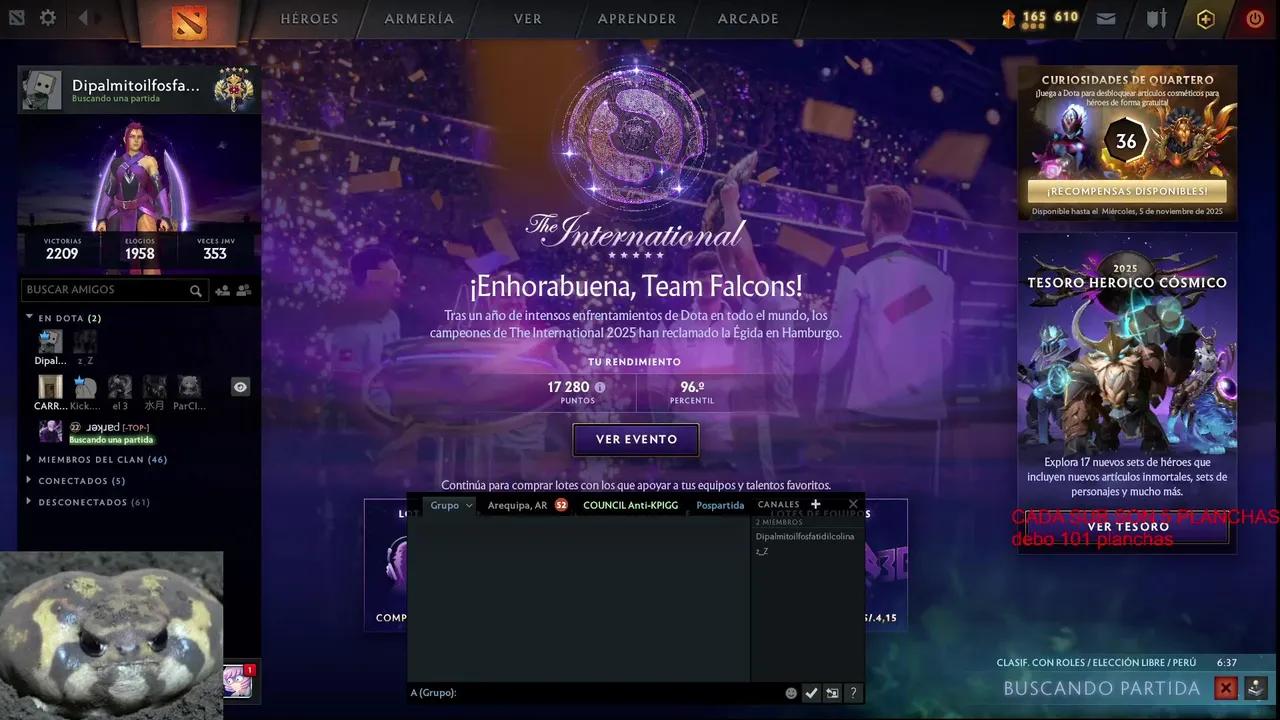Screen dimensions: 1280x720
Task: Click the ELOGIOS 1958 stat
Action: click(139, 249)
